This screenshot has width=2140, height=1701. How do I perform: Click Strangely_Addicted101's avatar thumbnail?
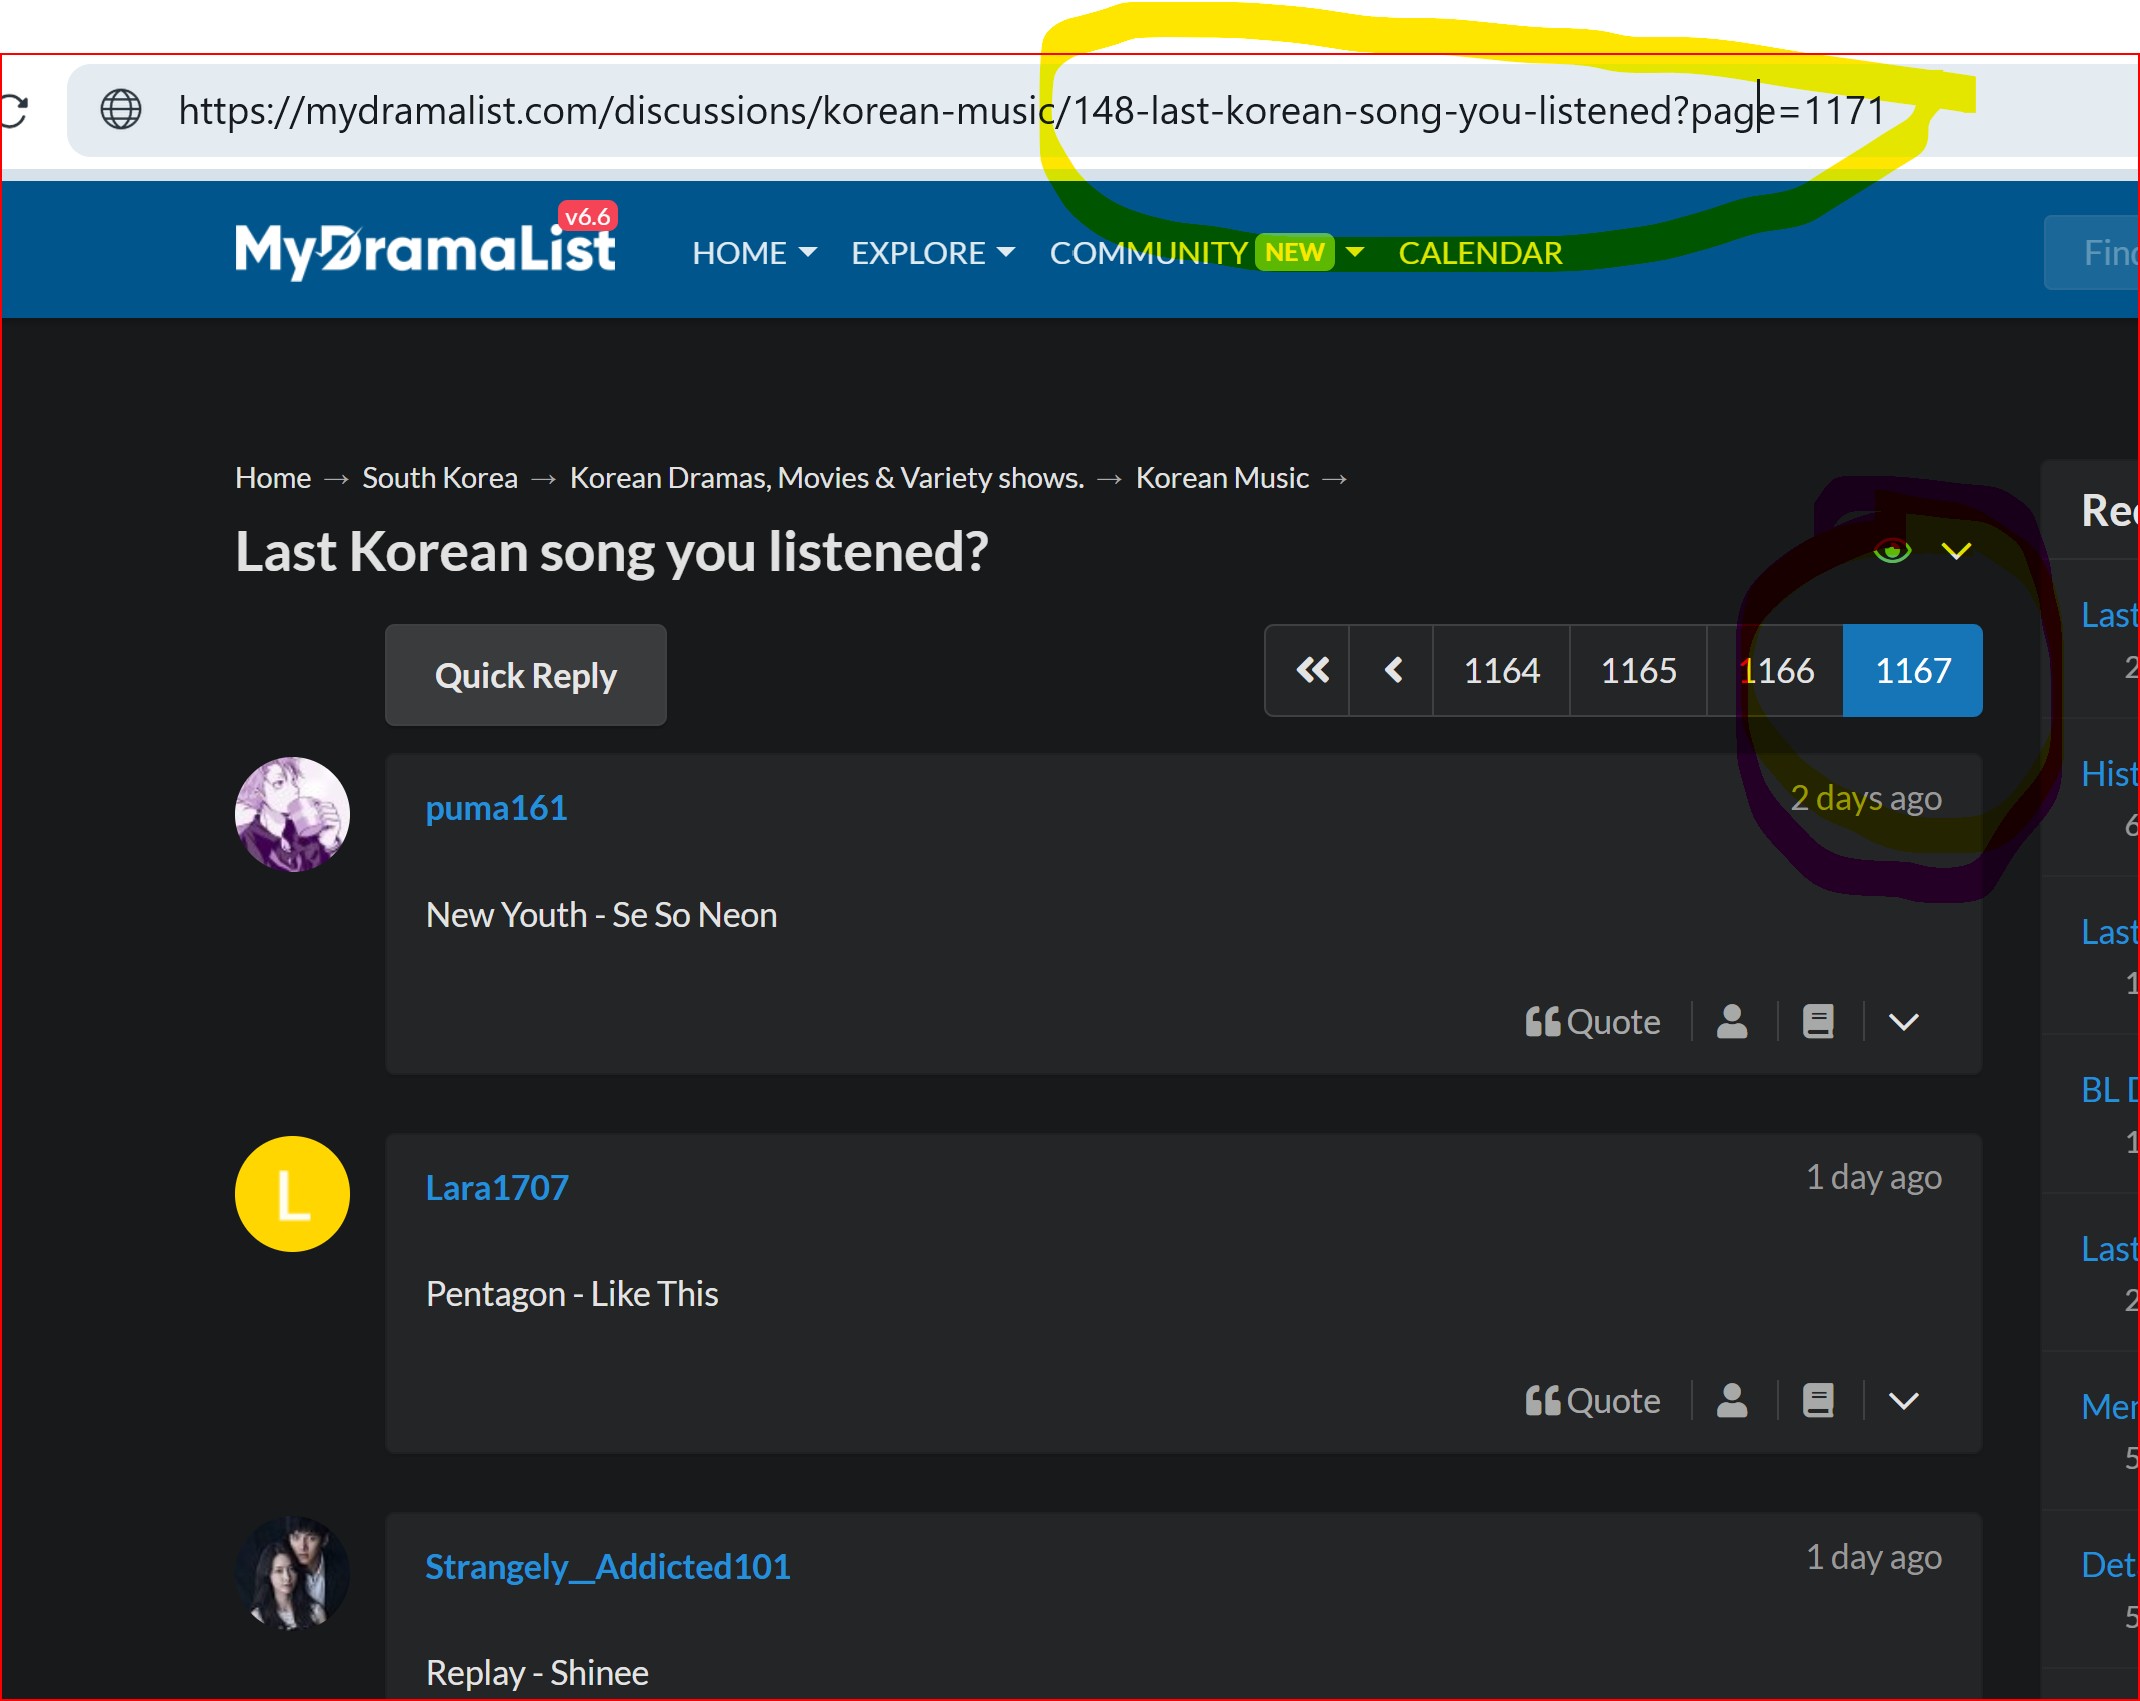pyautogui.click(x=292, y=1573)
